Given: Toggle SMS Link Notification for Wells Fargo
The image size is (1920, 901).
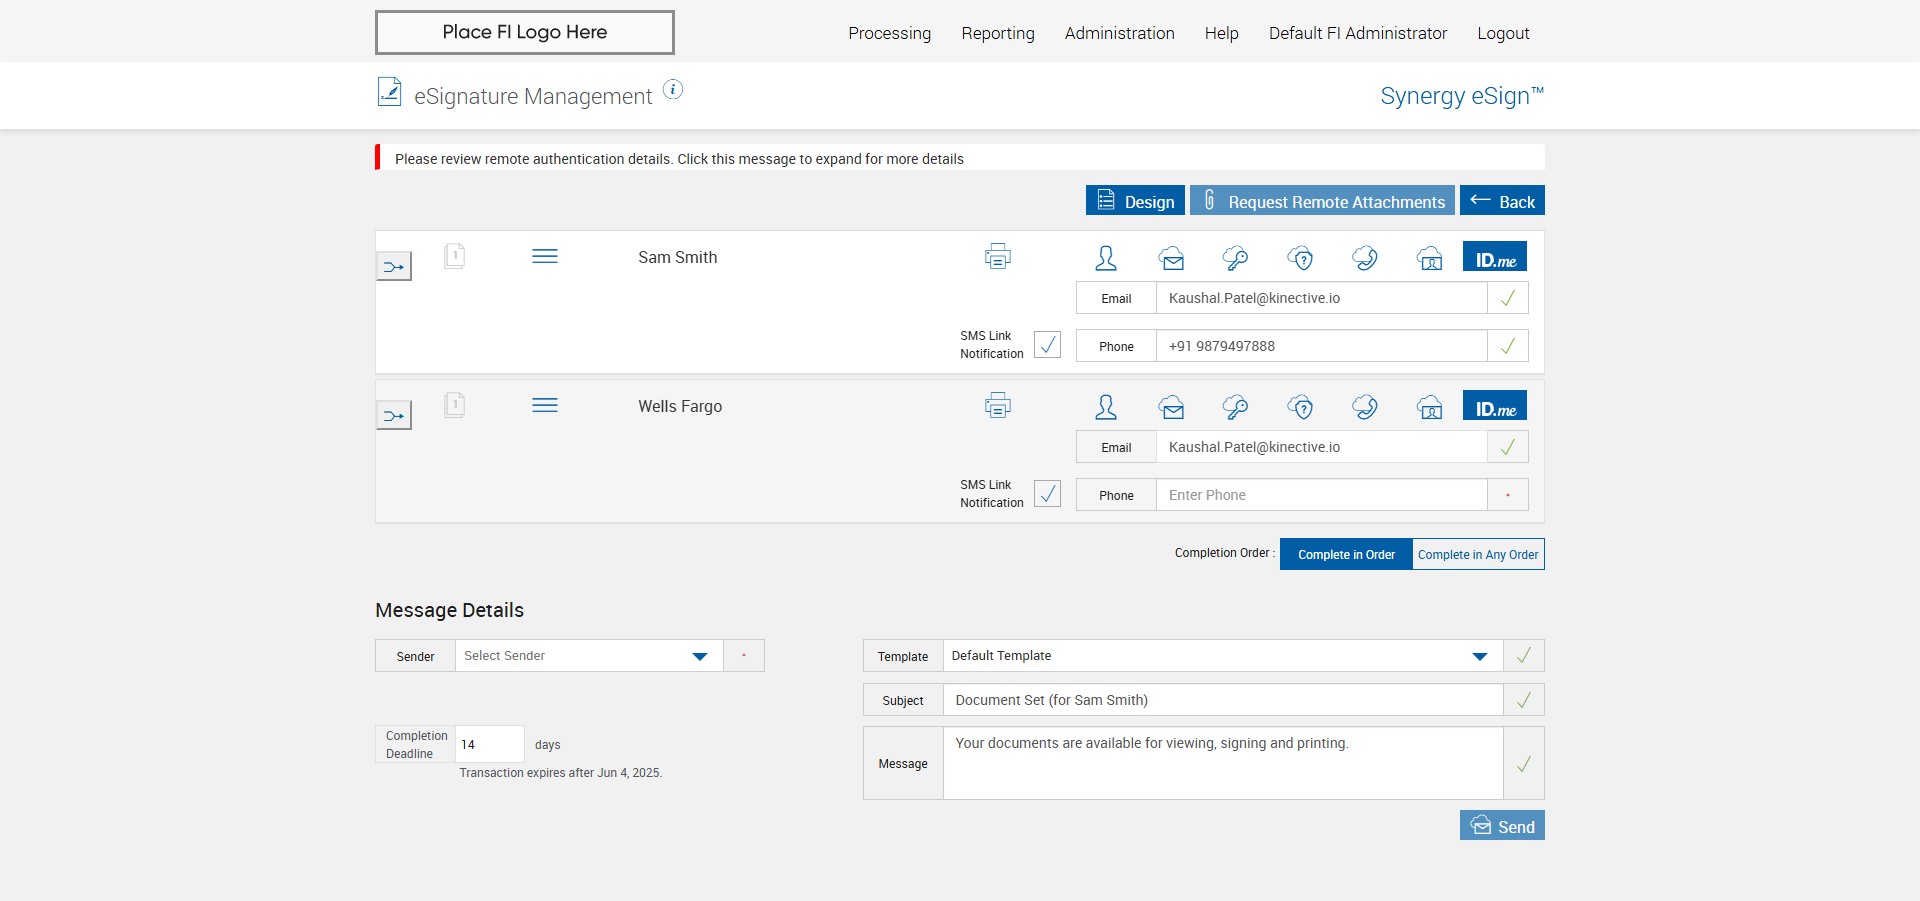Looking at the screenshot, I should click(1047, 494).
